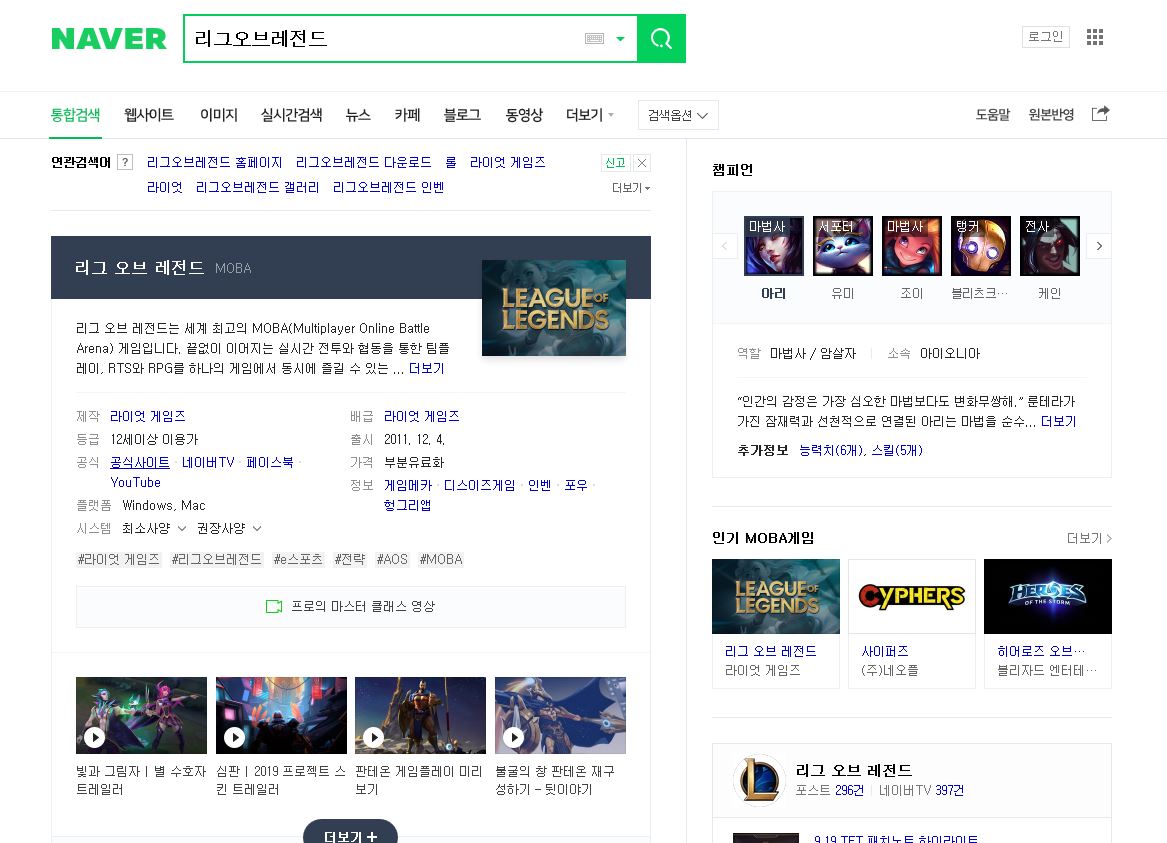1167x843 pixels.
Task: Click the 능력치(6개), 스킬(5개) link
Action: point(861,450)
